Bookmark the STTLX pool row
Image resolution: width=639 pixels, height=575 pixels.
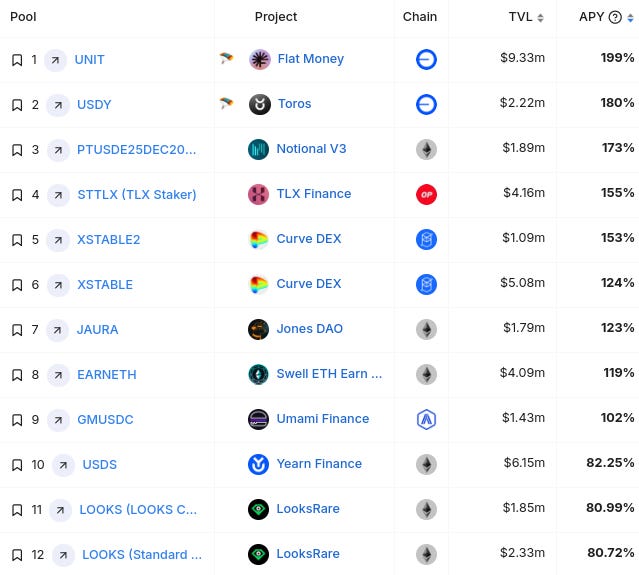coord(17,195)
